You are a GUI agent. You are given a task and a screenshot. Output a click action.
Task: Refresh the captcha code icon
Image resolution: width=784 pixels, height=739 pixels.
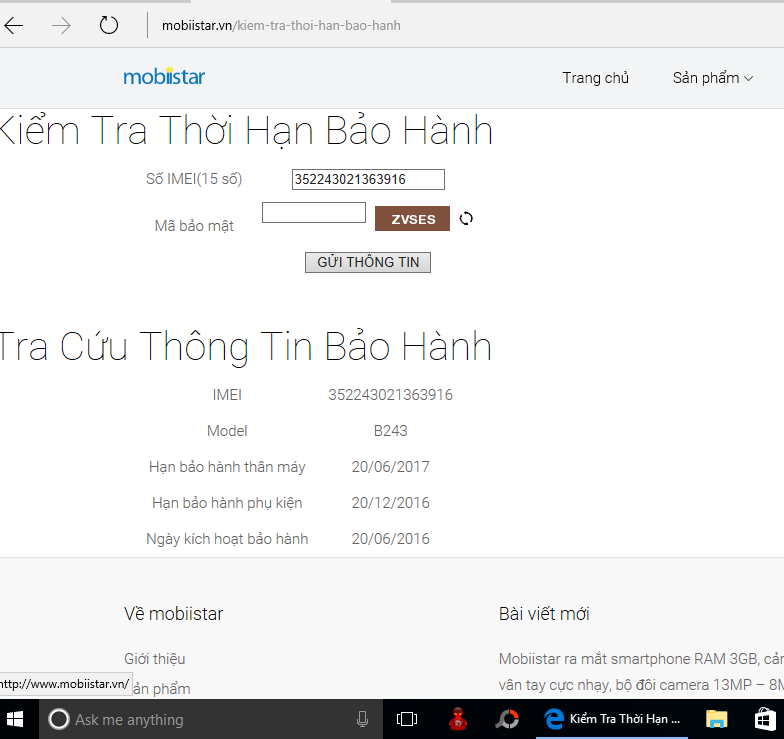466,218
